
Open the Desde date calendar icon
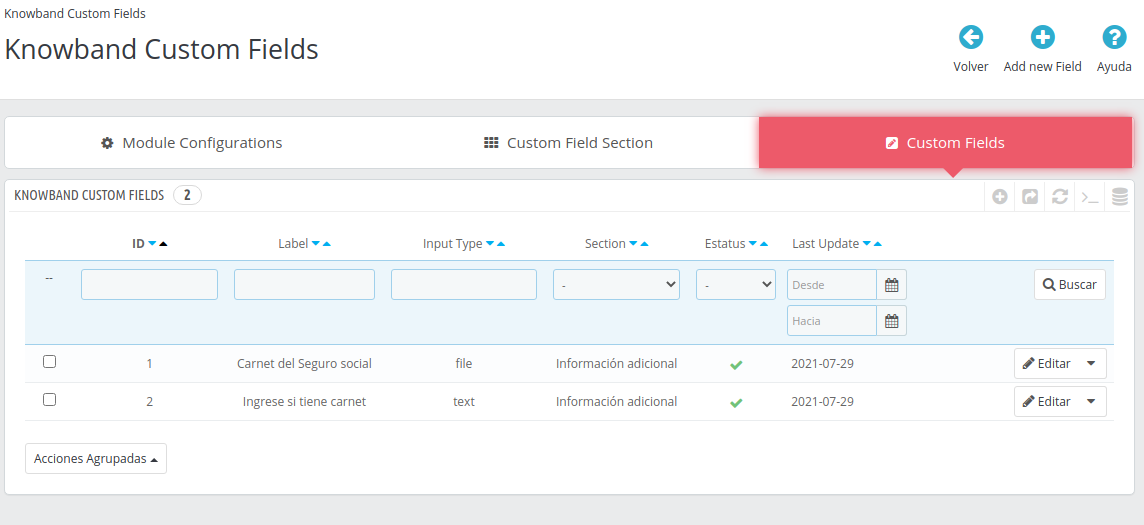click(x=891, y=285)
